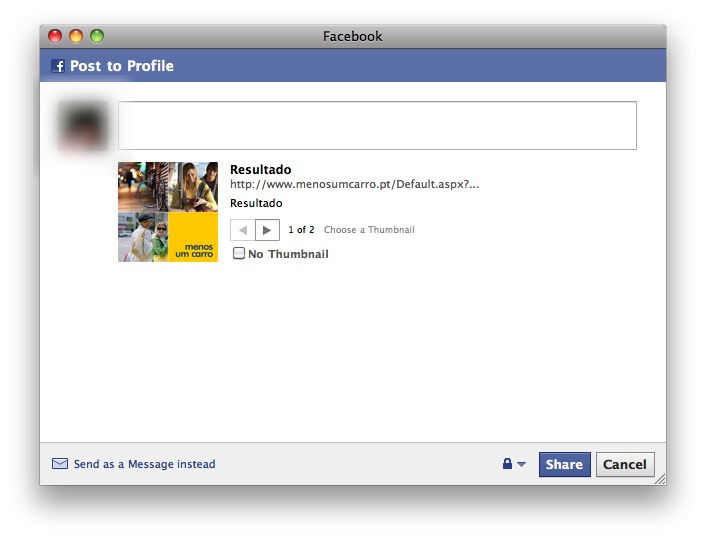706x540 pixels.
Task: Click the envelope message icon
Action: pos(60,463)
